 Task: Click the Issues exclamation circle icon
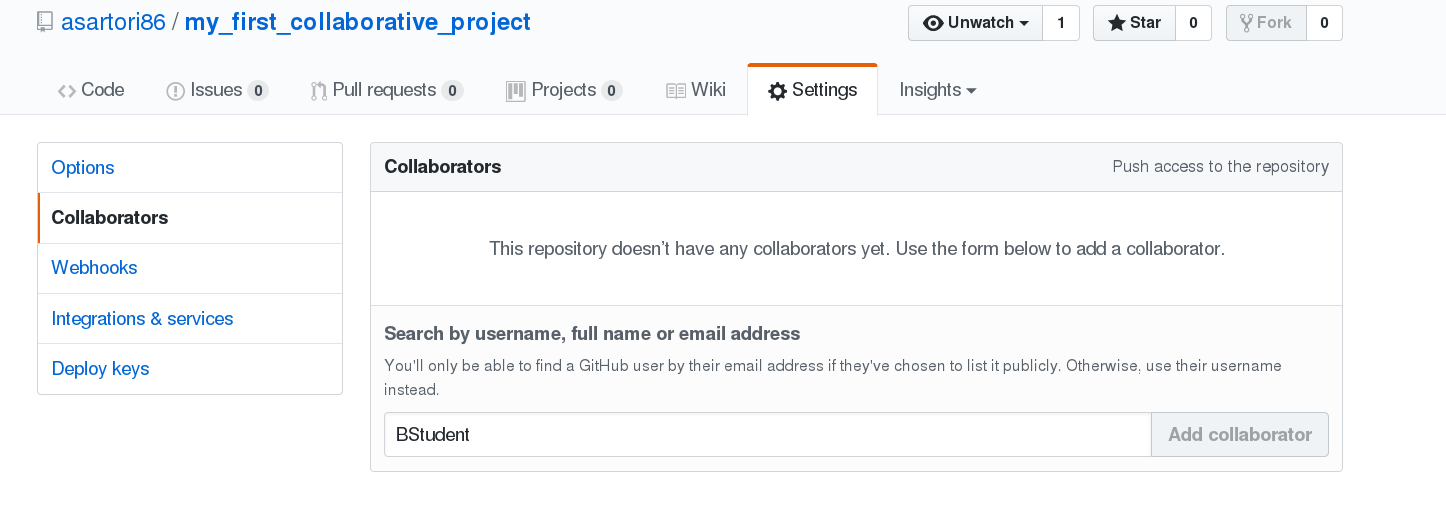175,91
